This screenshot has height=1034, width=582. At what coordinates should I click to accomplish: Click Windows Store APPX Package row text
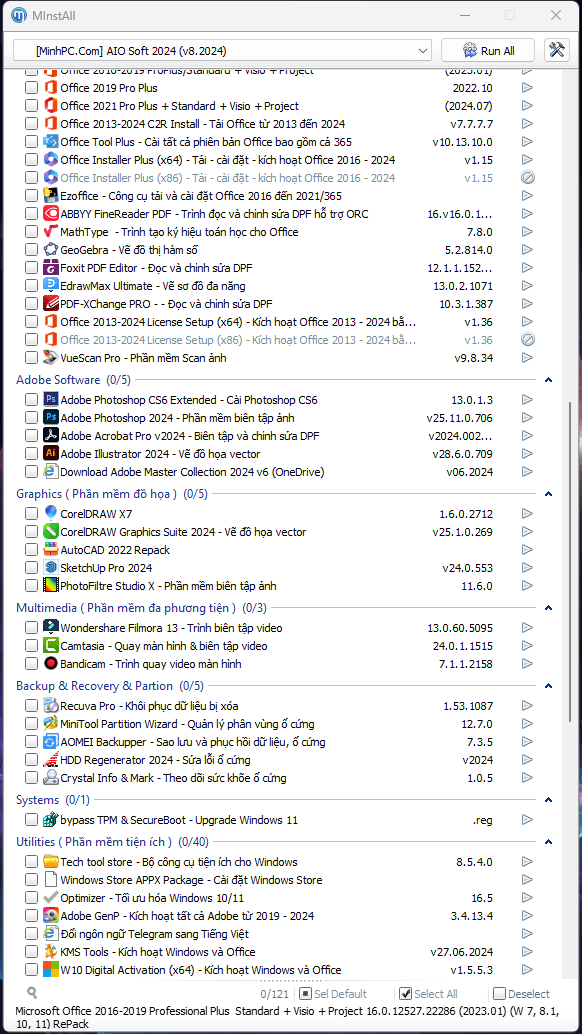(x=191, y=880)
